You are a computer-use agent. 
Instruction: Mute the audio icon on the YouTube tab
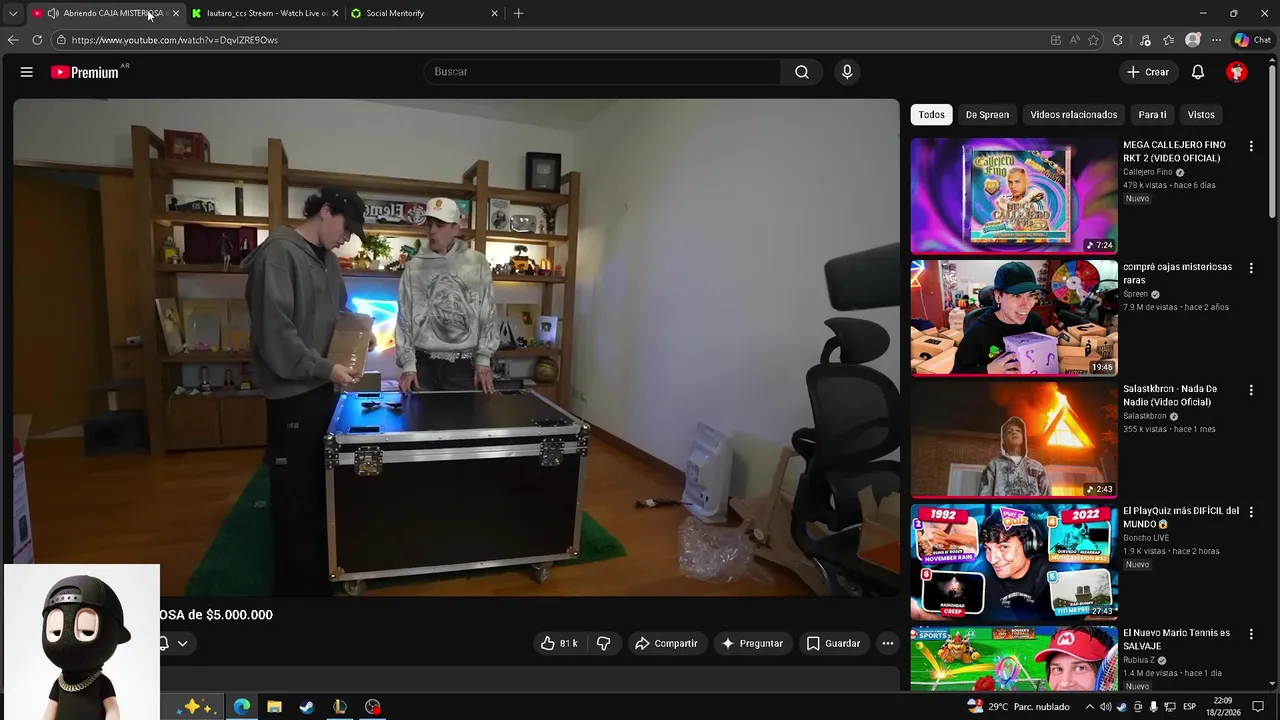tap(53, 13)
